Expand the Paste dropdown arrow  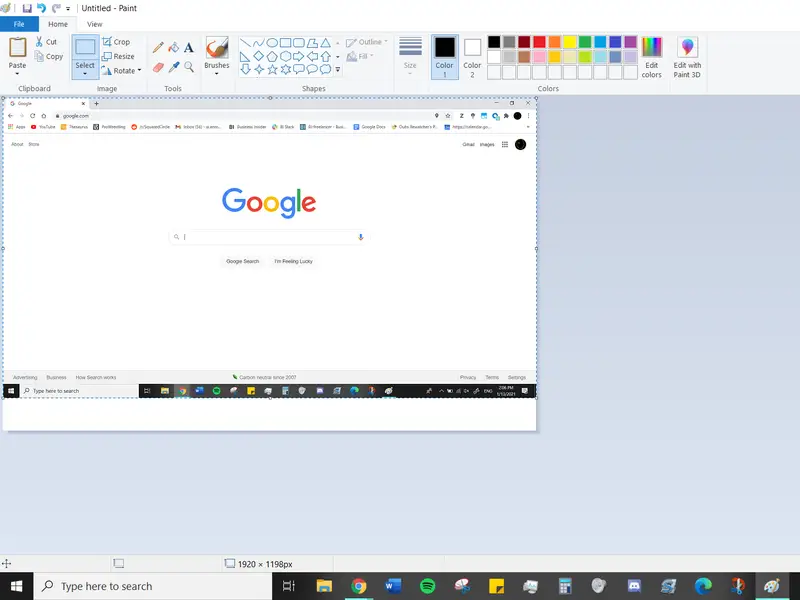[17, 74]
